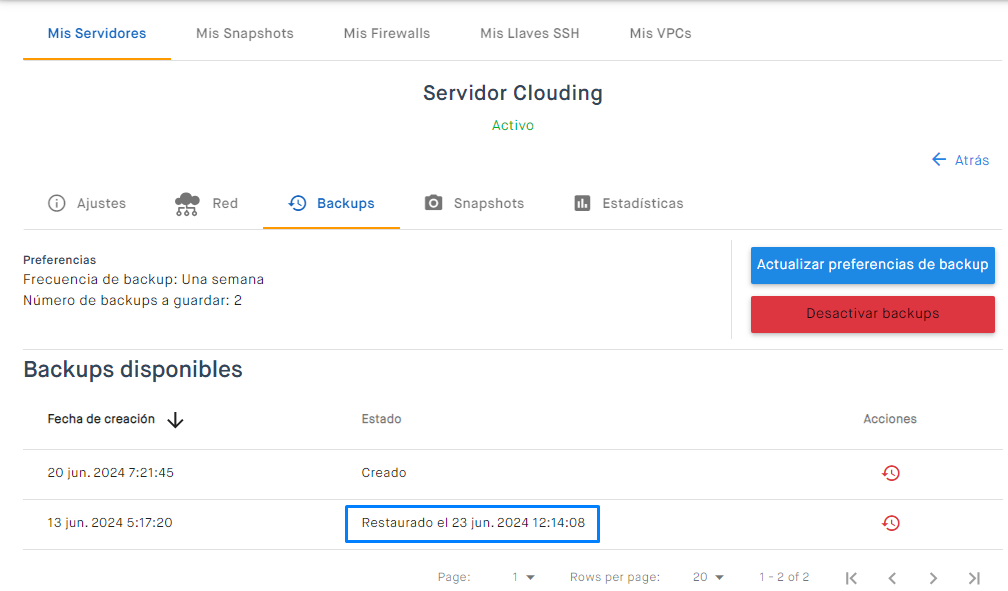Open the Mis VPCs tab

(661, 33)
